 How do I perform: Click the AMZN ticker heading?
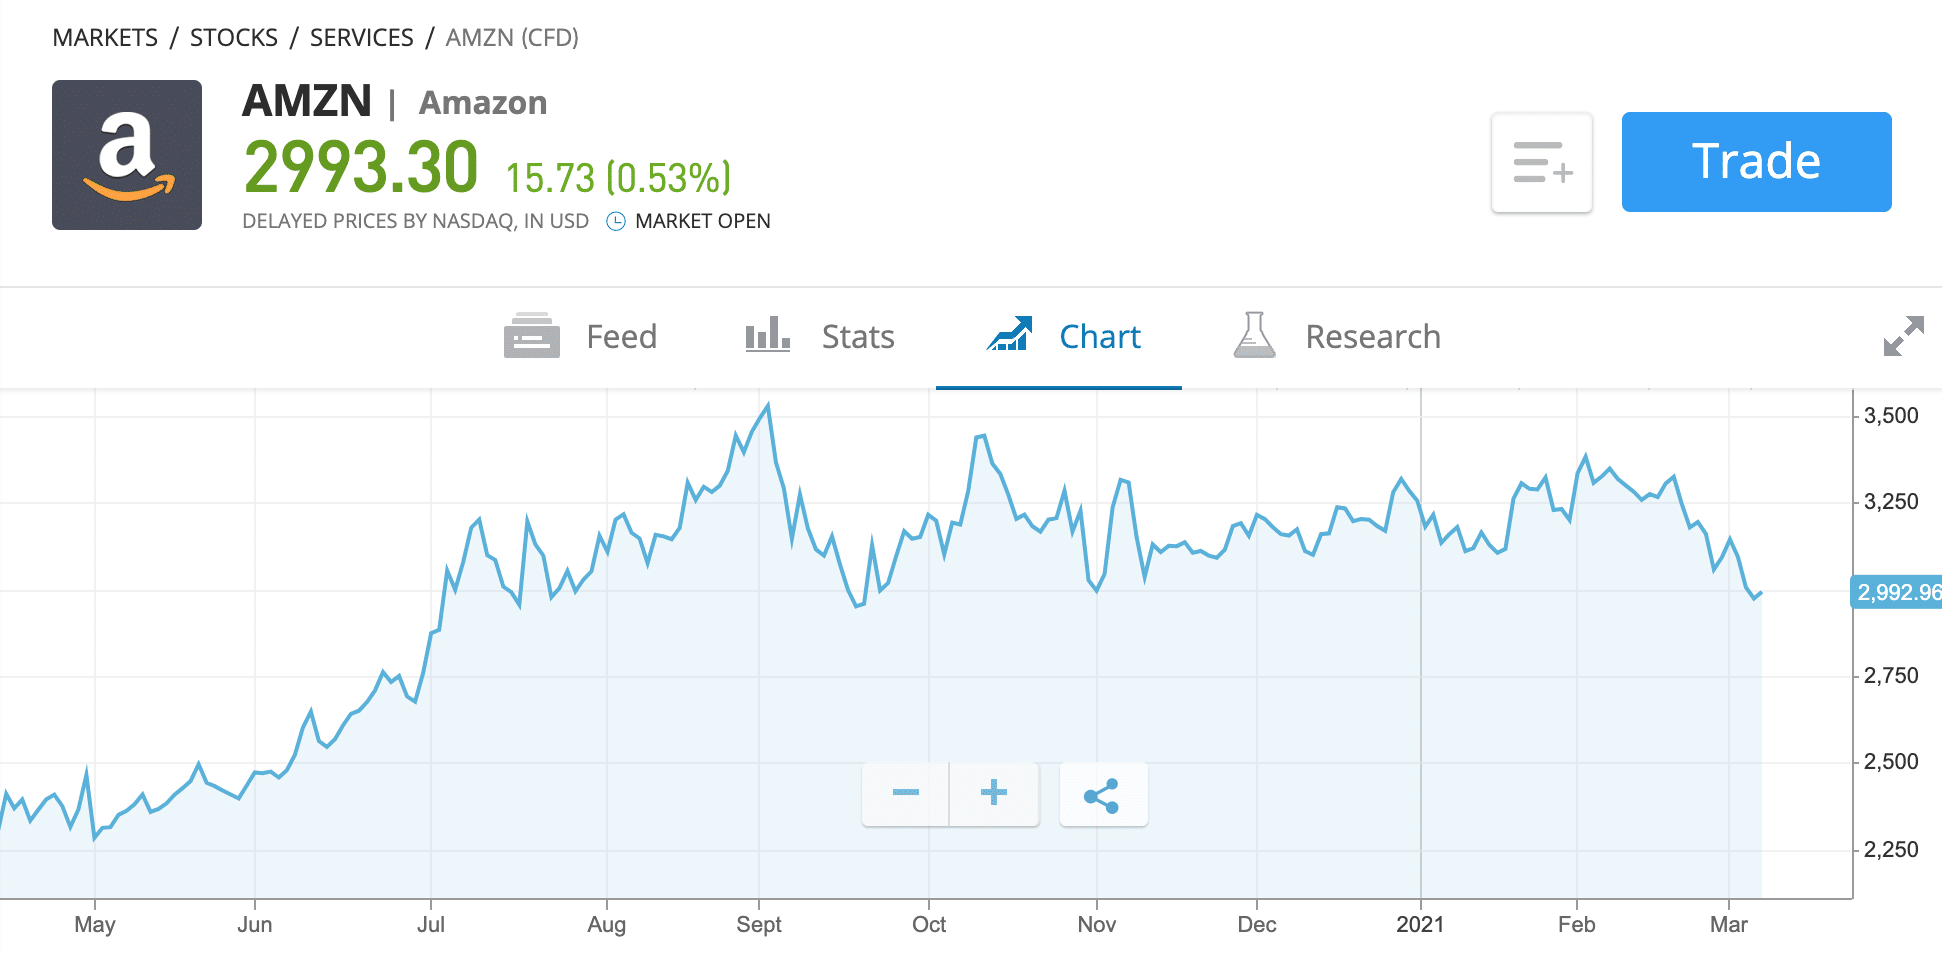307,101
